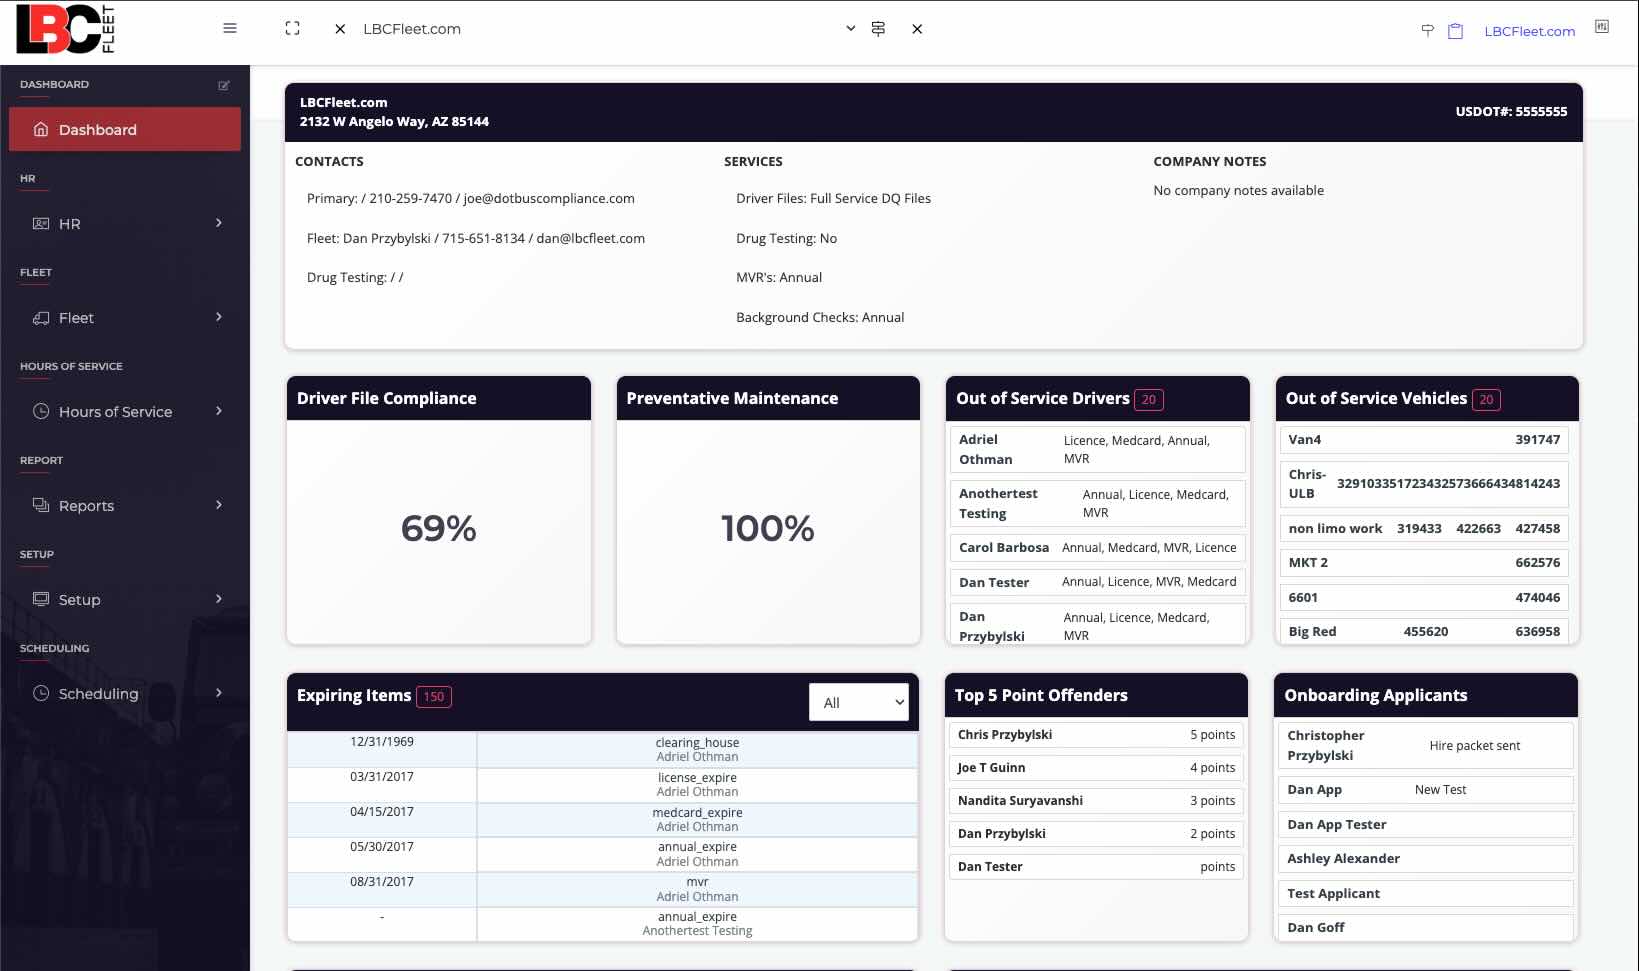Click the home icon in Dashboard item
1639x971 pixels.
click(41, 129)
